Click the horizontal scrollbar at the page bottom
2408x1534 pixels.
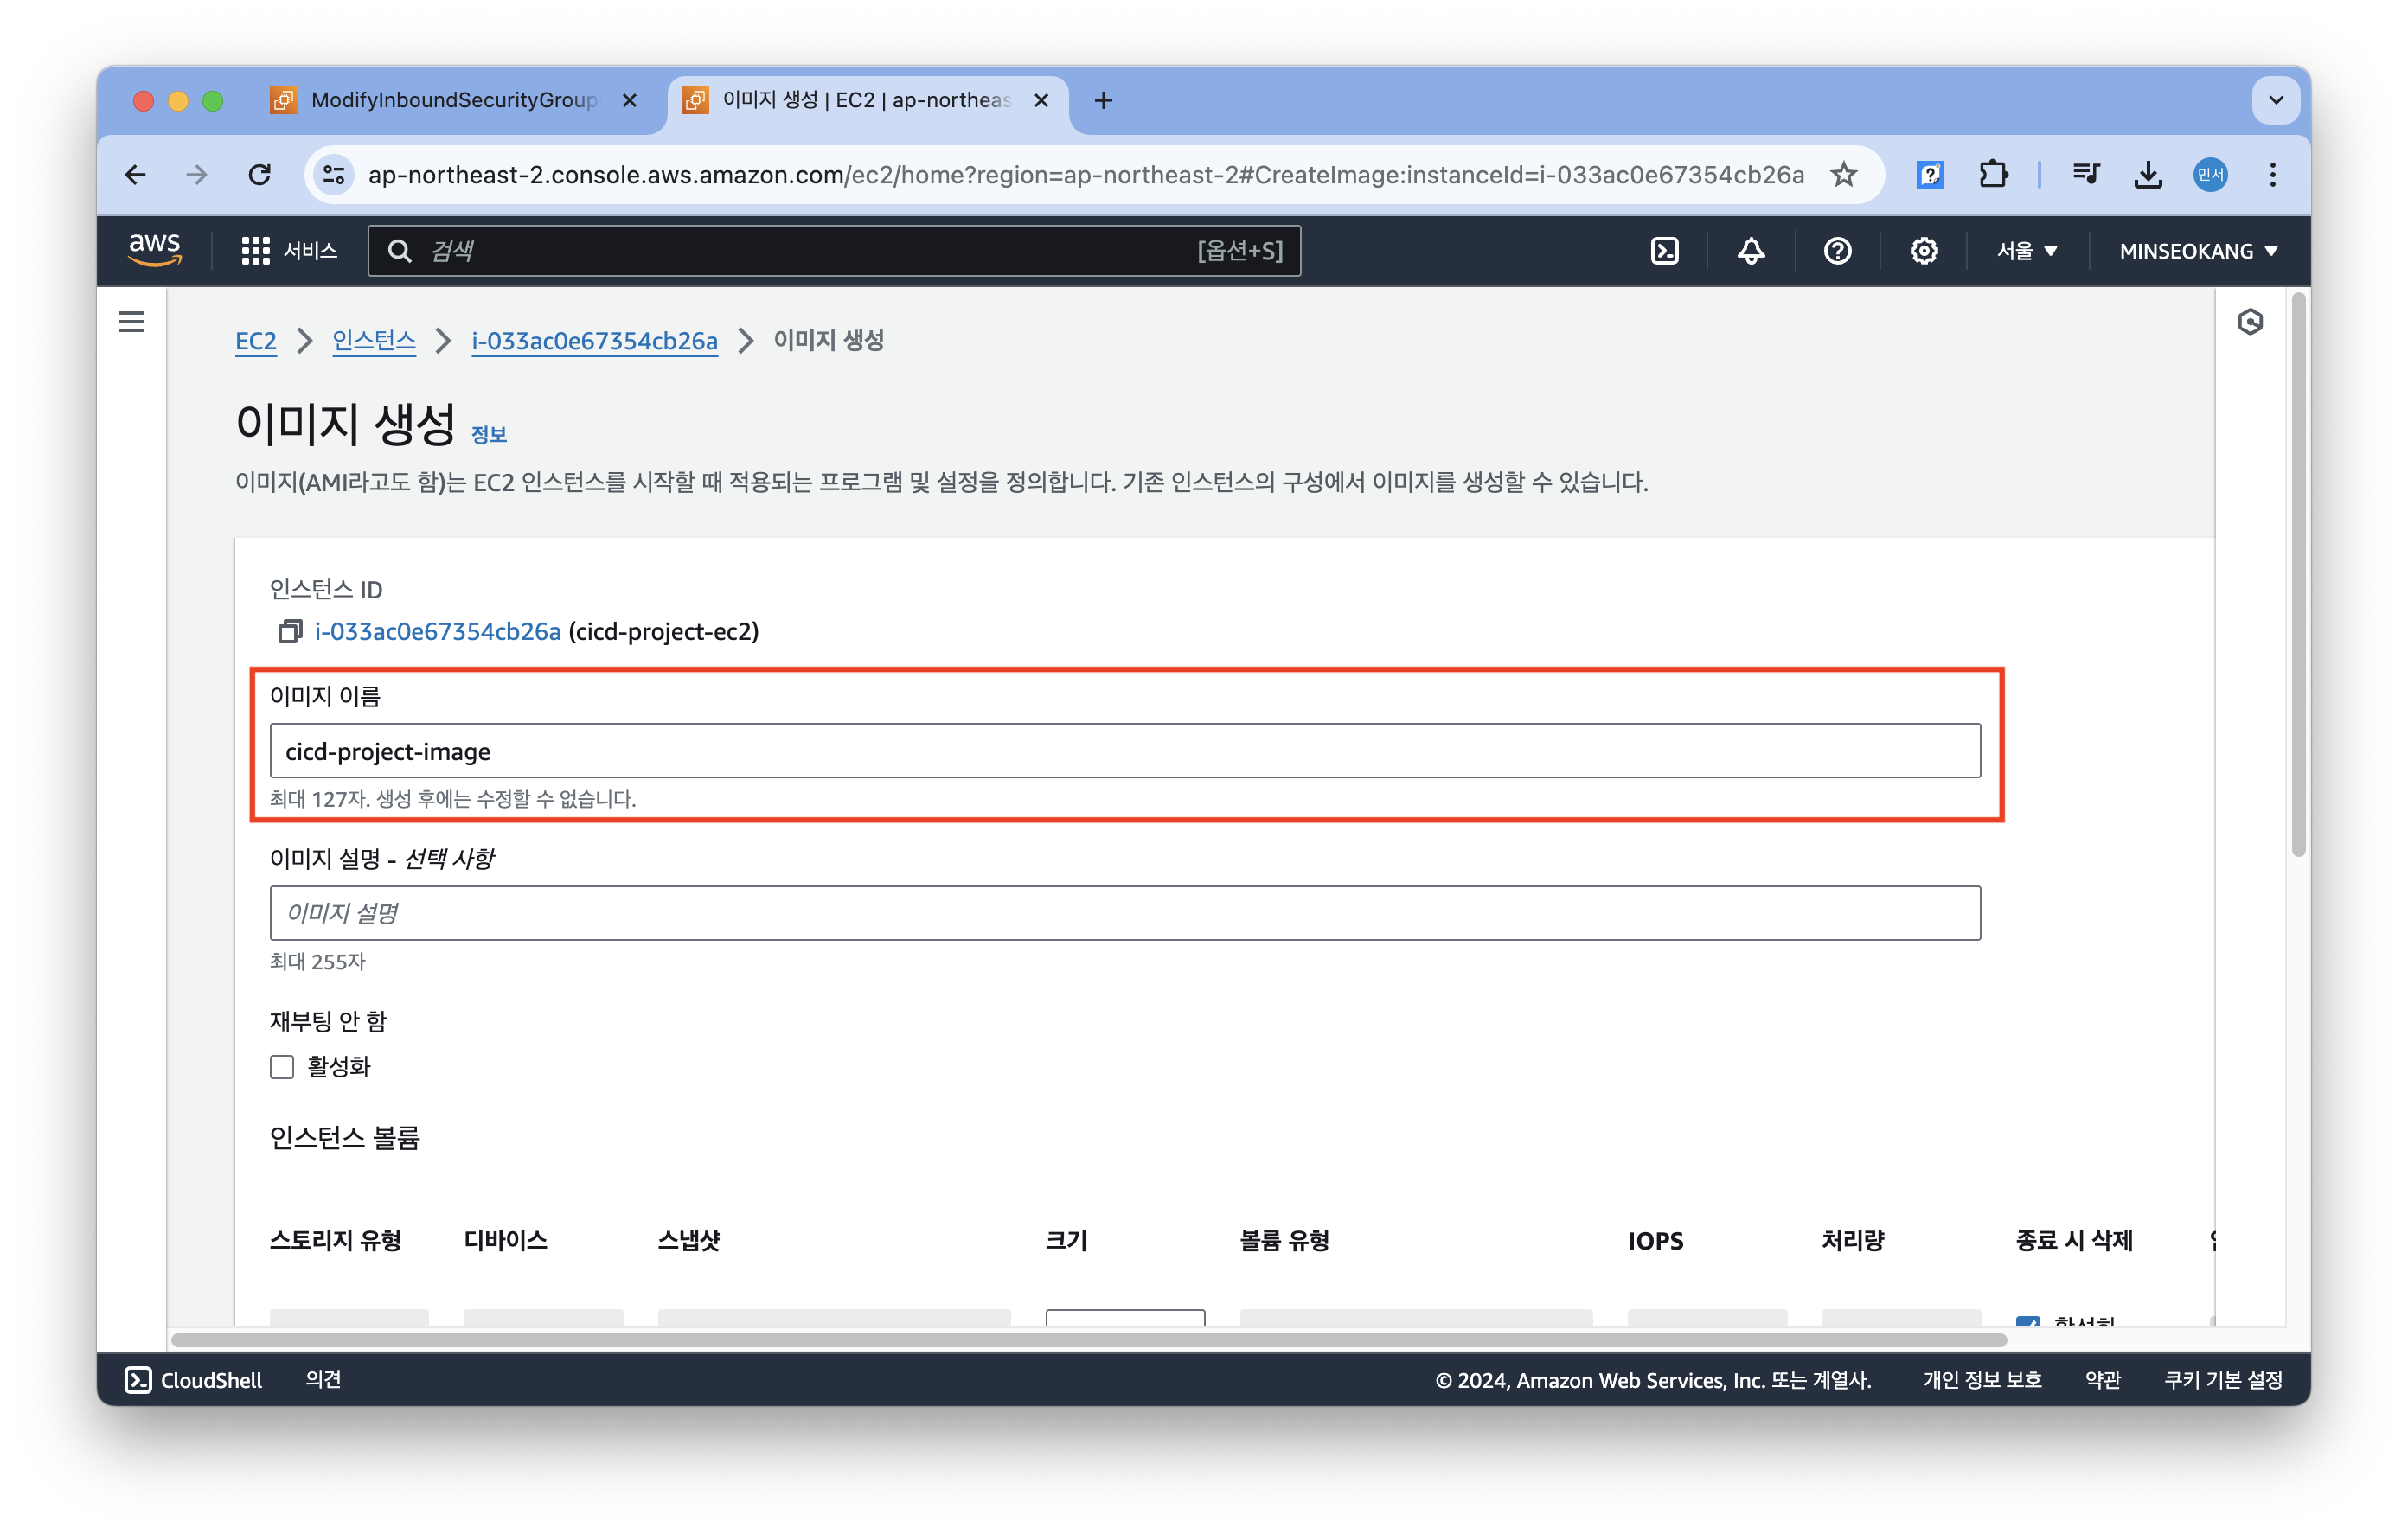coord(1088,1340)
